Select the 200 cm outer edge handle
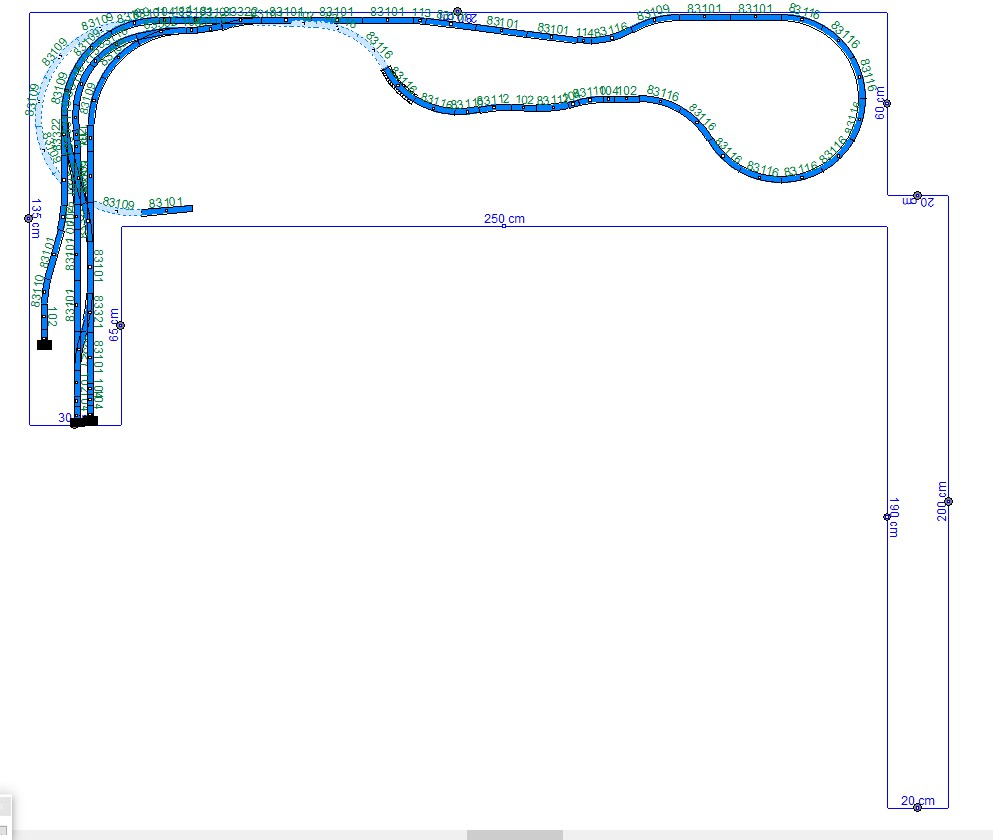This screenshot has width=993, height=840. (948, 502)
